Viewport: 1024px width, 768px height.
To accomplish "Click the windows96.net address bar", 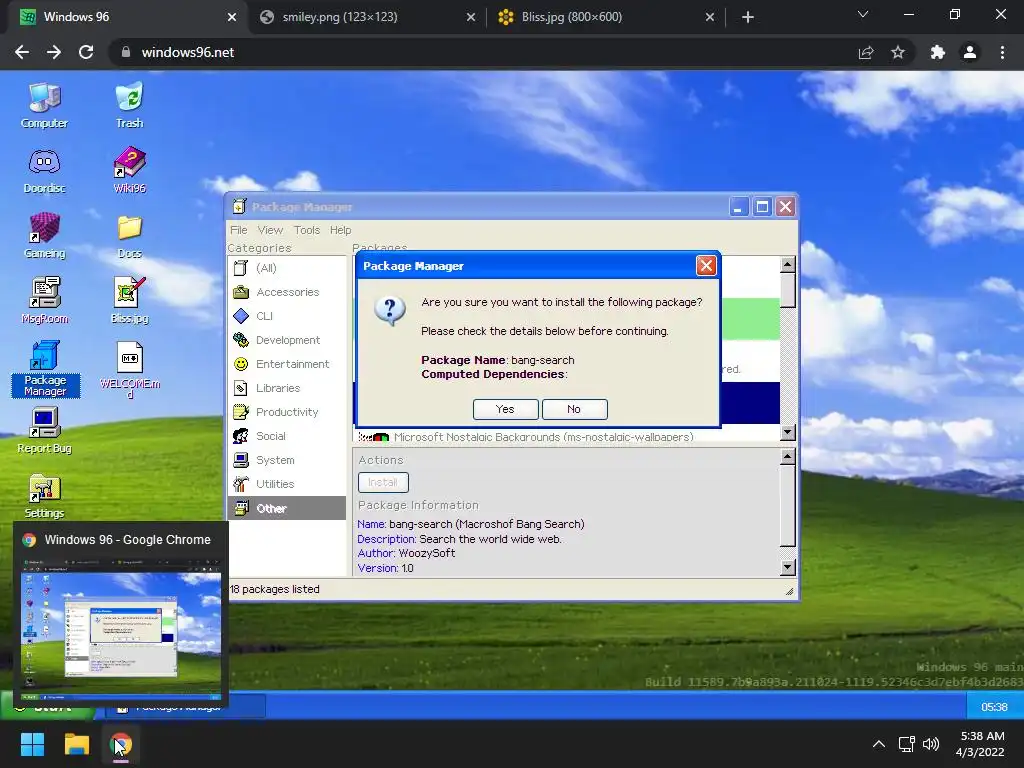I will [483, 52].
